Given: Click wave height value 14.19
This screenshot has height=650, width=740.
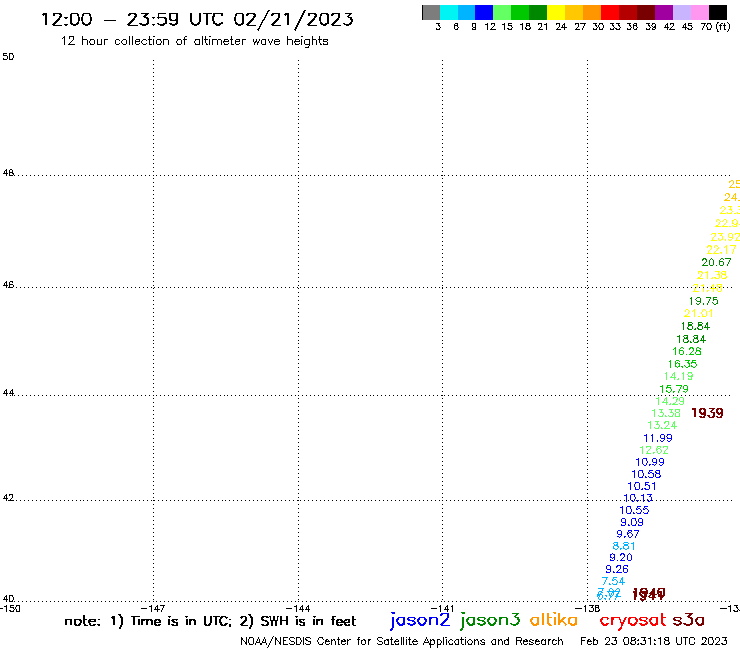Looking at the screenshot, I should click(678, 376).
